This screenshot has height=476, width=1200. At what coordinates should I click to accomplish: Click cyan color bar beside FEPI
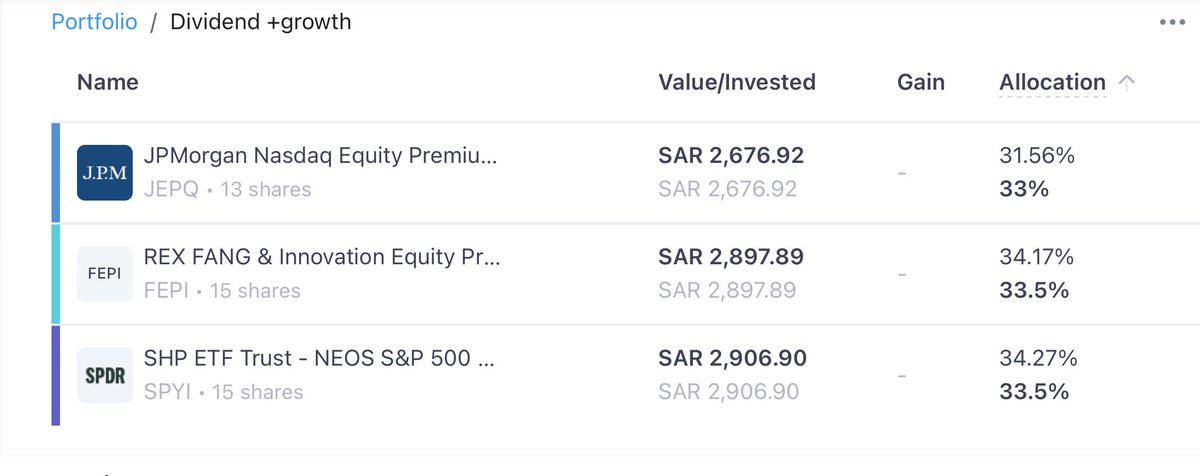click(x=56, y=274)
